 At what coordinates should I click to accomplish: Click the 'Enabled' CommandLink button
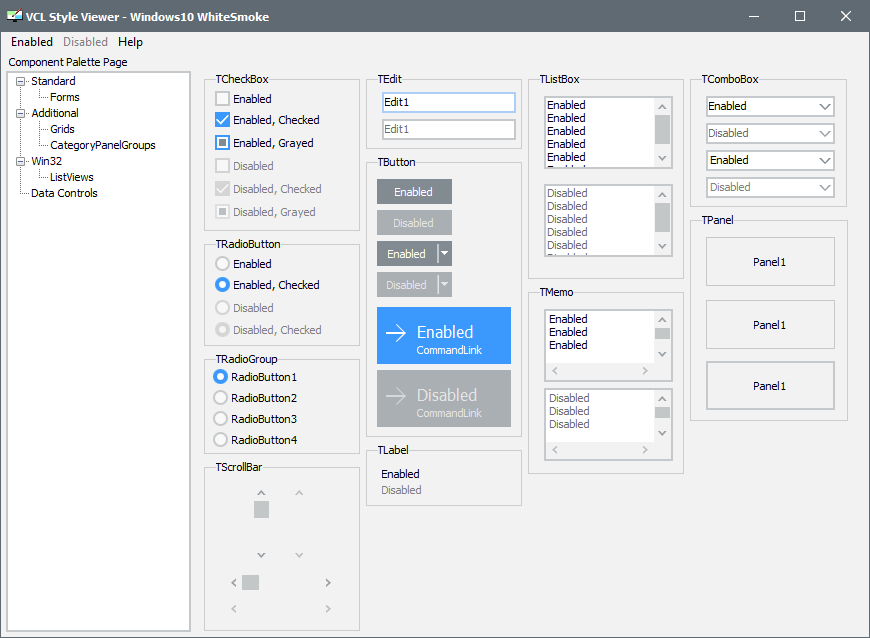click(444, 336)
